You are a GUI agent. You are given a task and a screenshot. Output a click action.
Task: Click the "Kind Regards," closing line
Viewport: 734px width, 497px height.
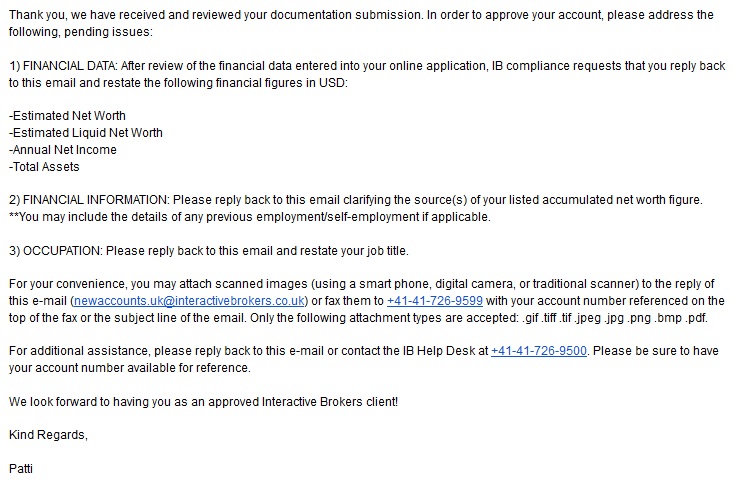pos(48,435)
